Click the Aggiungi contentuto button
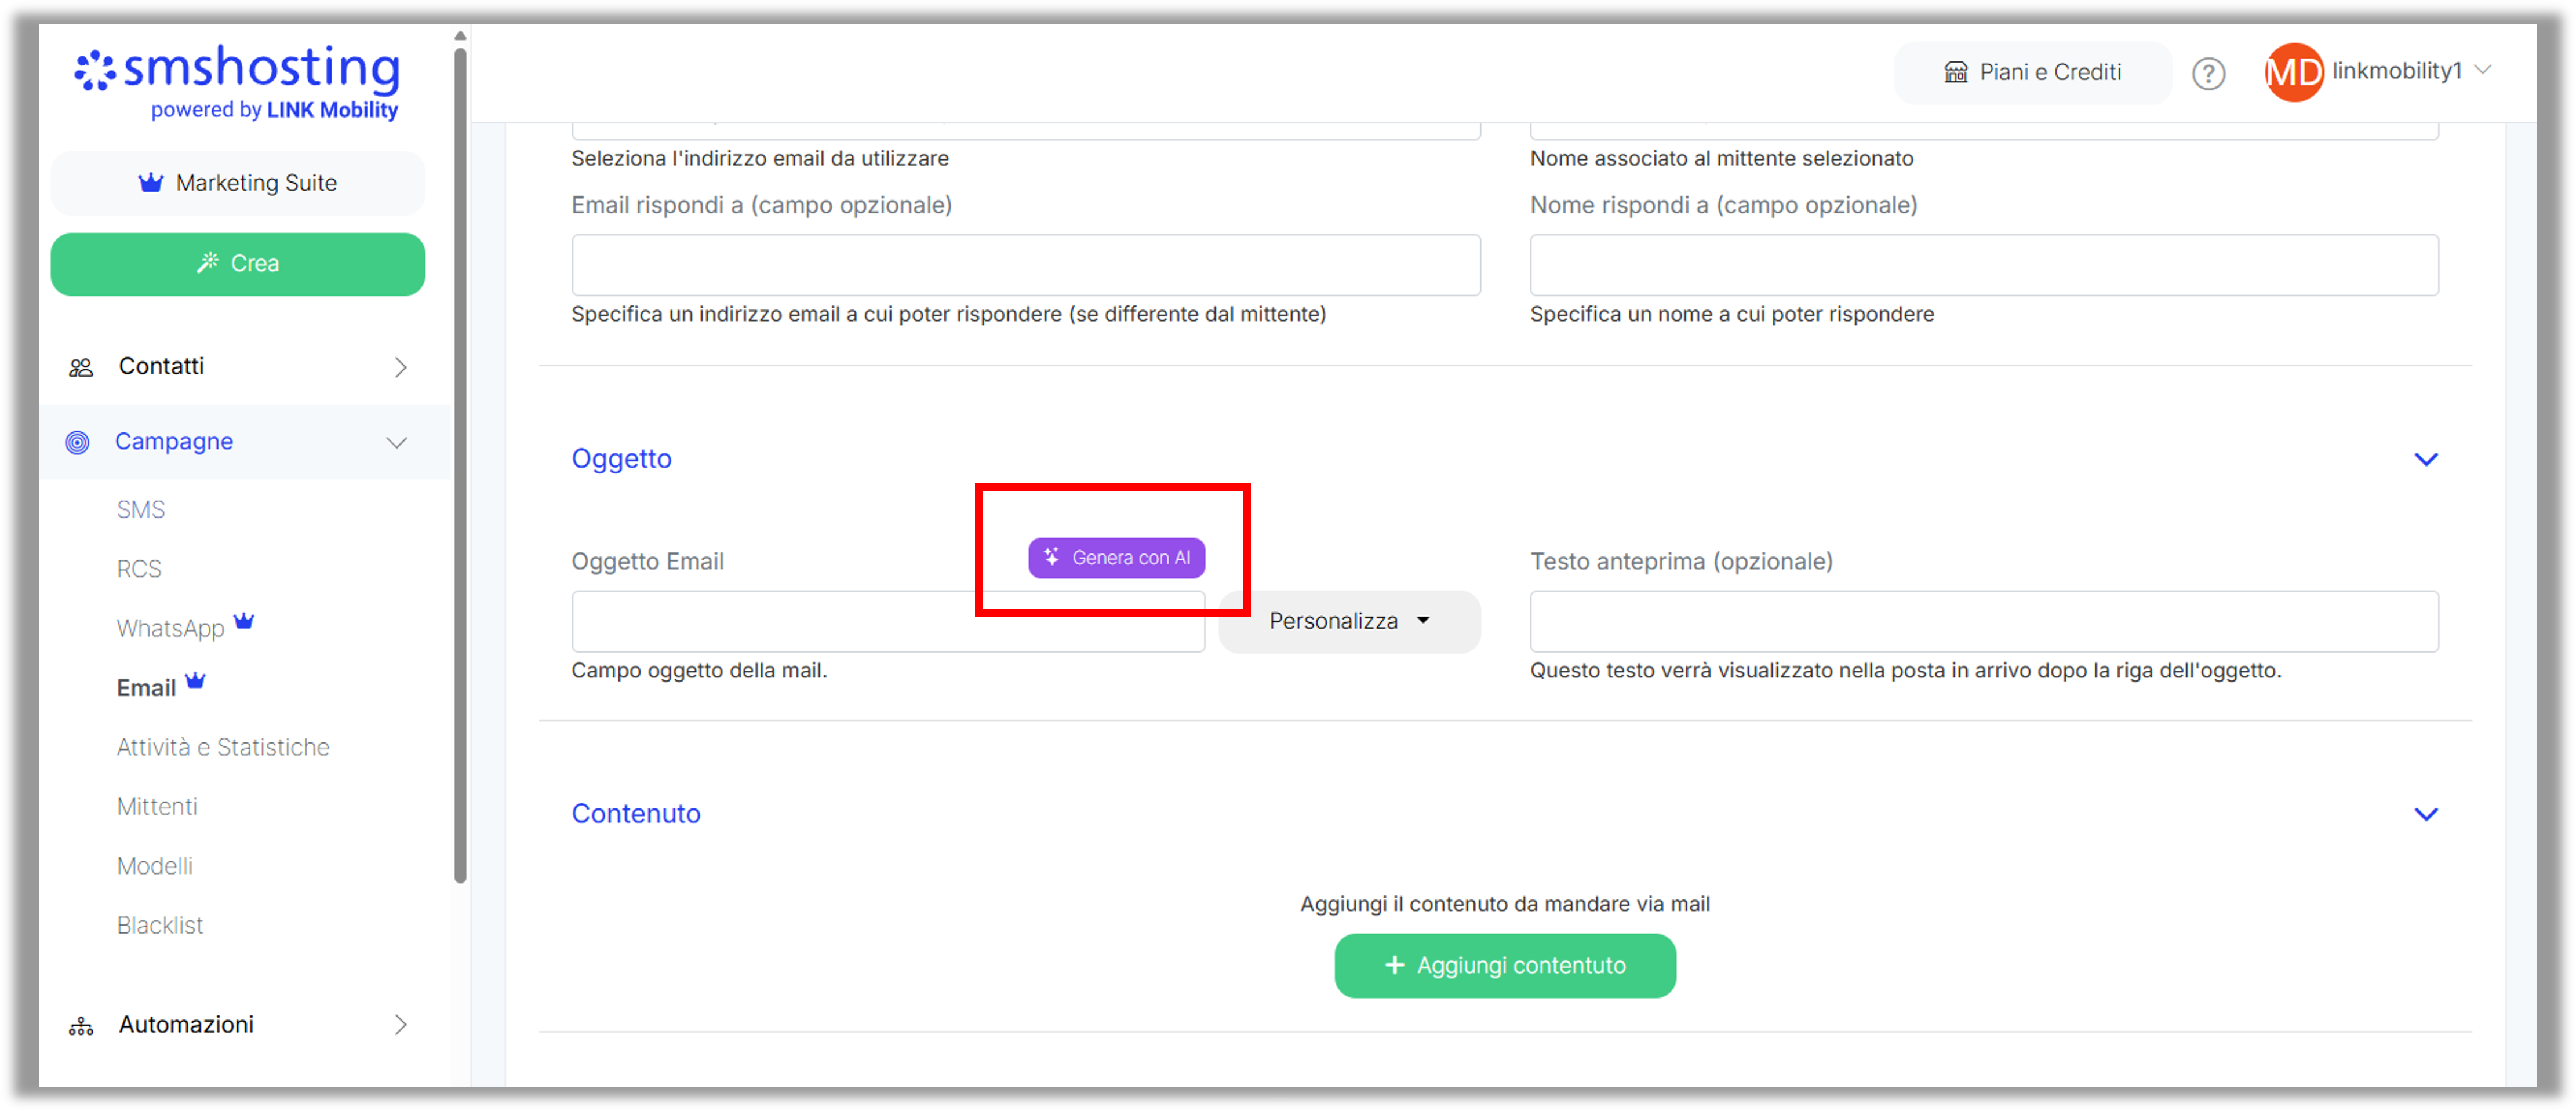The image size is (2576, 1111). point(1505,965)
